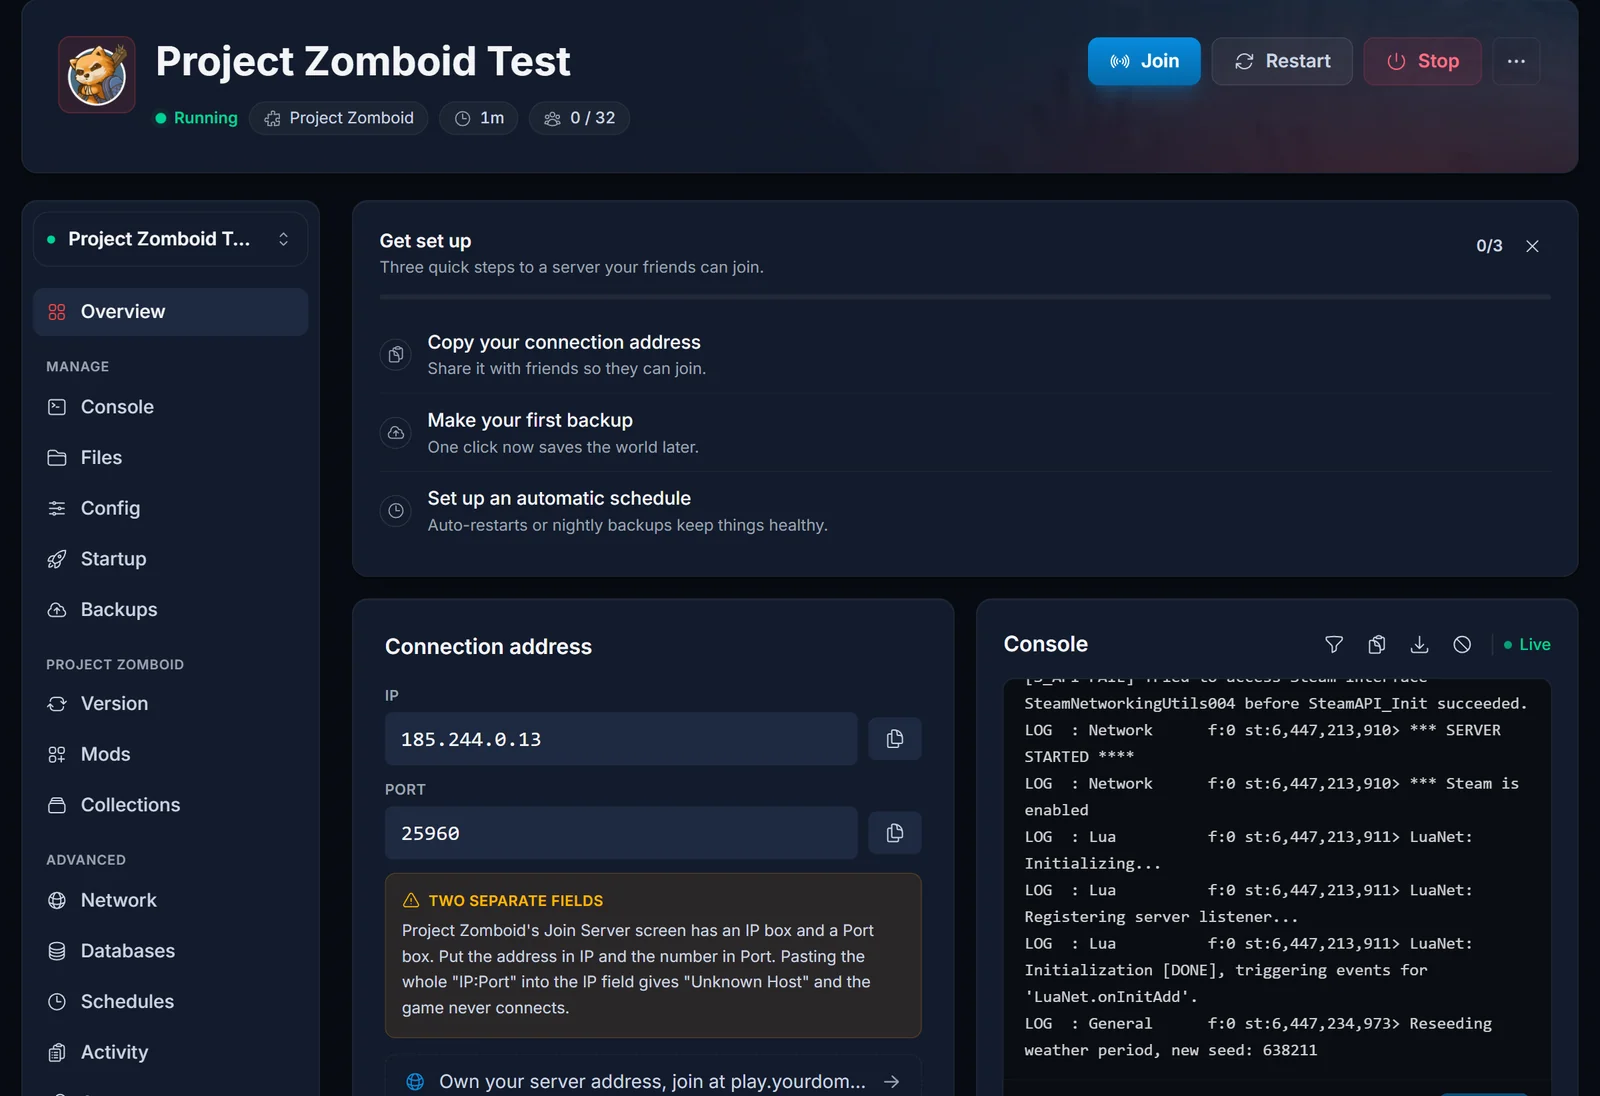Clear the console with the ban icon
1600x1096 pixels.
1462,645
